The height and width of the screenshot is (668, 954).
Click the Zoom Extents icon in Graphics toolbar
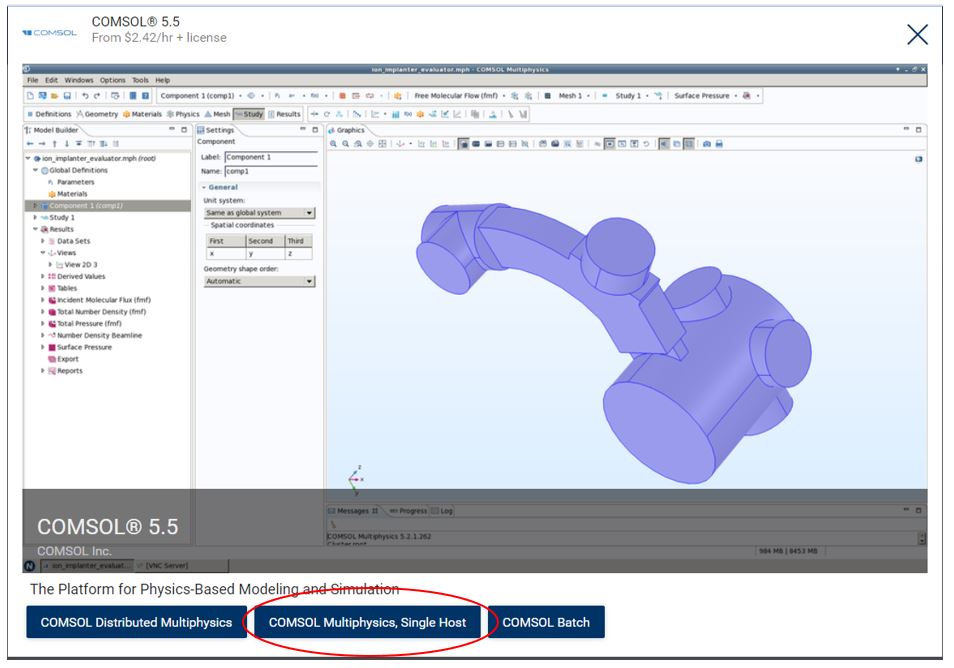382,144
